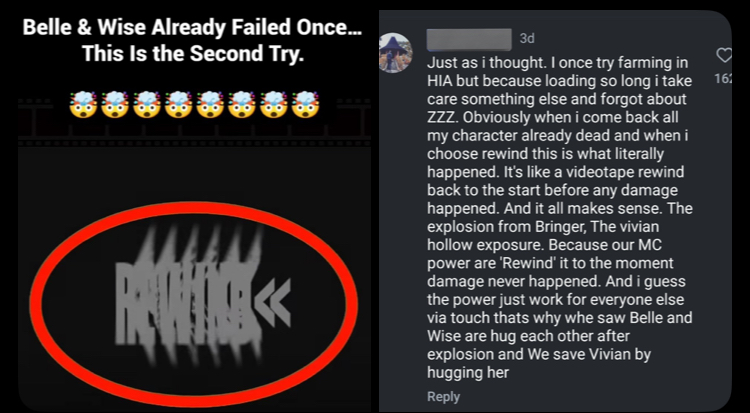Click the comment's opening line "Just as i thought"

point(488,63)
